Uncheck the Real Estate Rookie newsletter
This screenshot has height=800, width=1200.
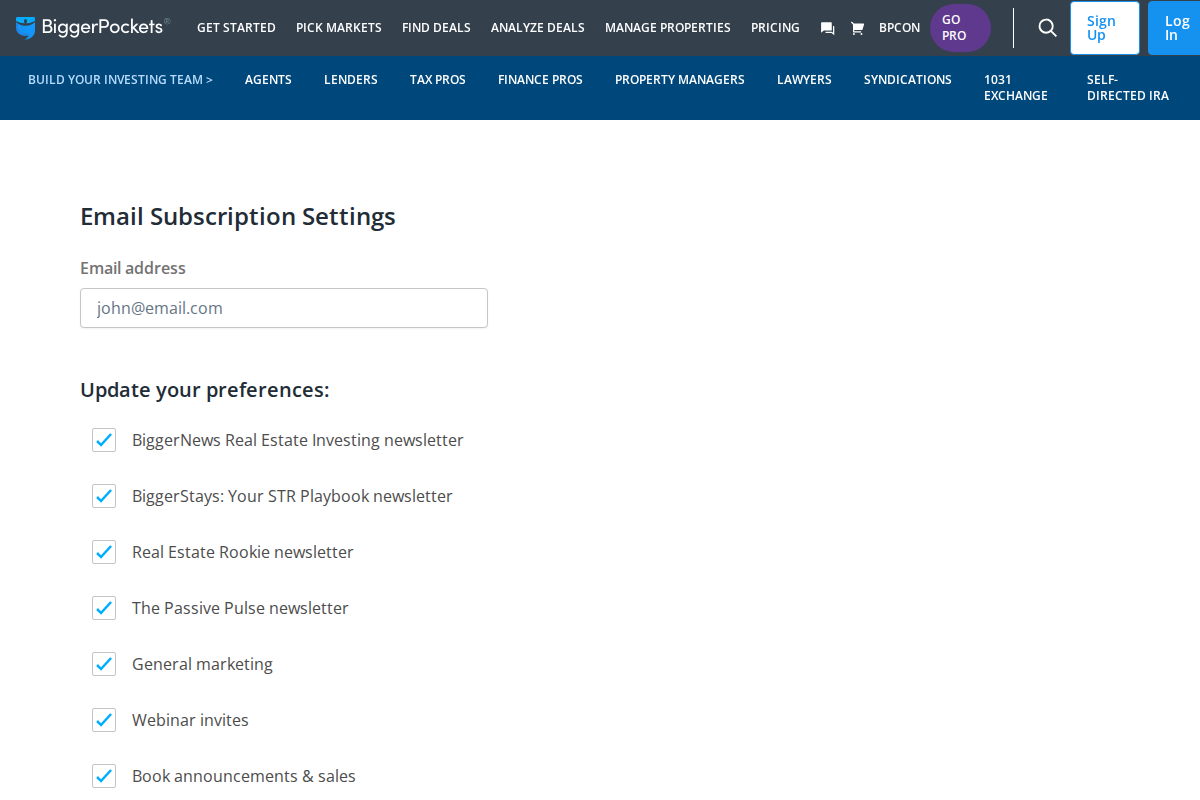pos(104,552)
